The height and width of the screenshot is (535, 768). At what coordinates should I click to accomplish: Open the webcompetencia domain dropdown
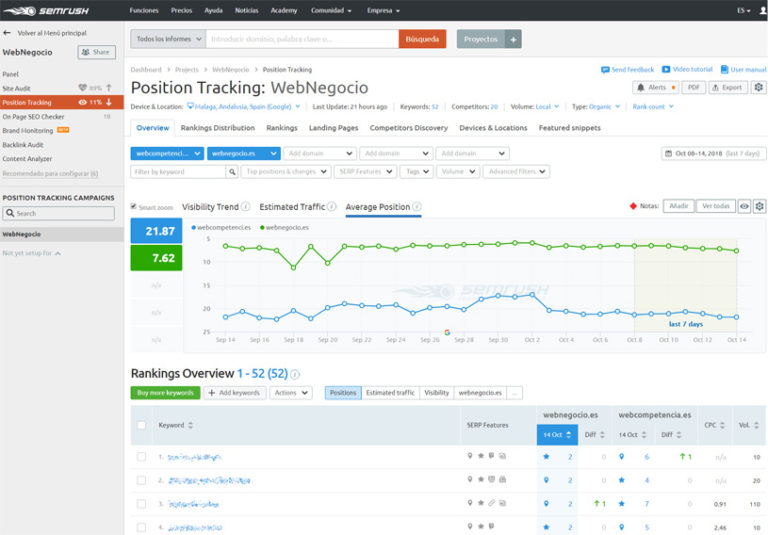click(x=168, y=153)
